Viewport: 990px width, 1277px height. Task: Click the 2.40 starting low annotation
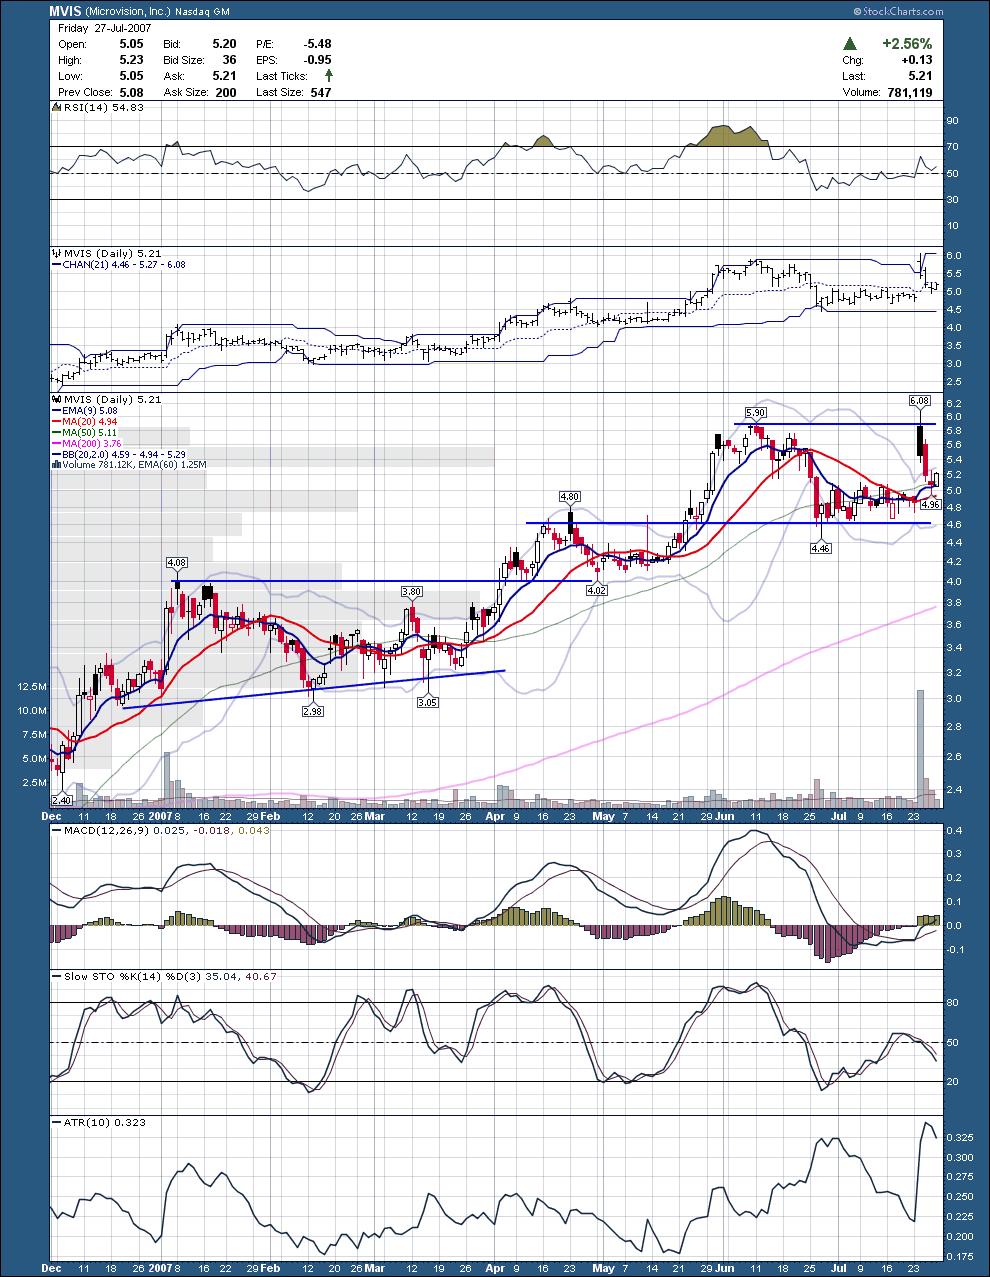tap(61, 801)
